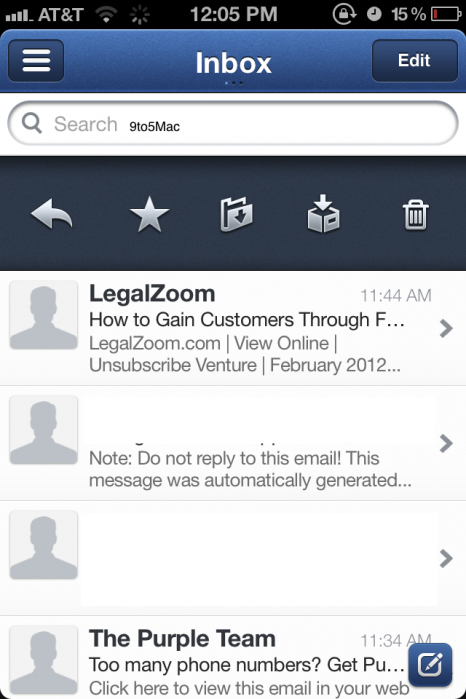This screenshot has height=699, width=466.
Task: Tap the battery indicator in status bar
Action: pyautogui.click(x=446, y=14)
